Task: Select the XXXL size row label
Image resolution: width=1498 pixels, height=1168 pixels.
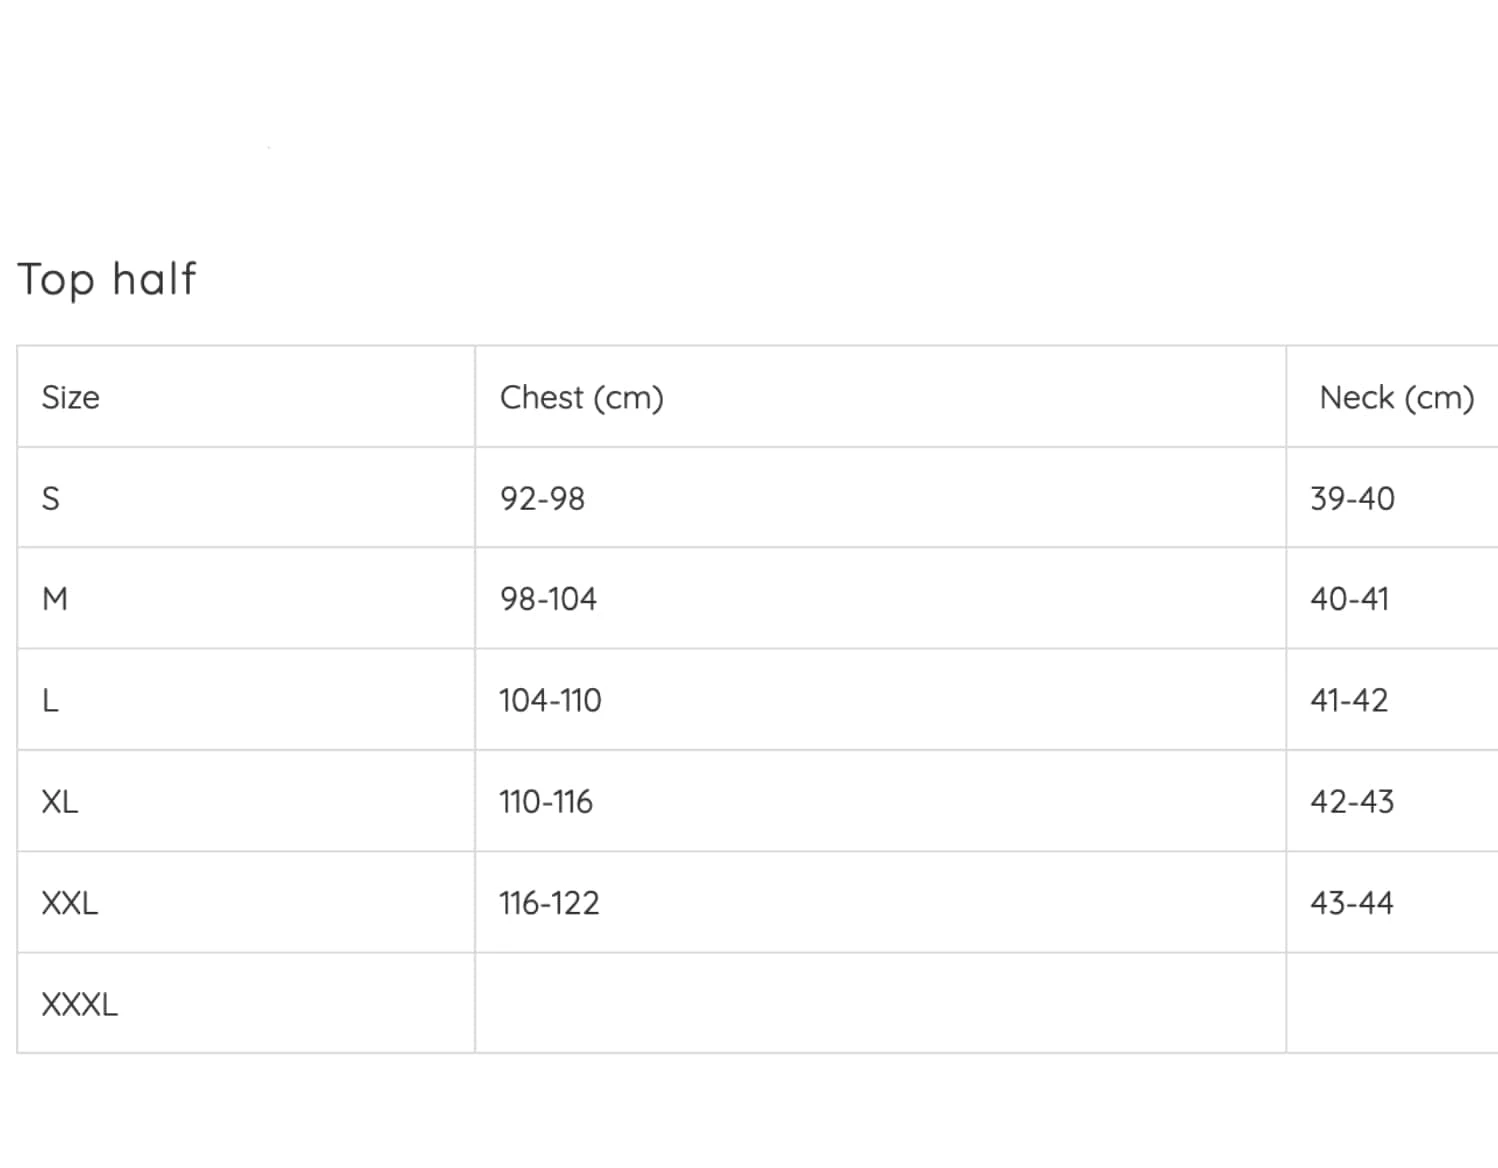Action: coord(80,1005)
